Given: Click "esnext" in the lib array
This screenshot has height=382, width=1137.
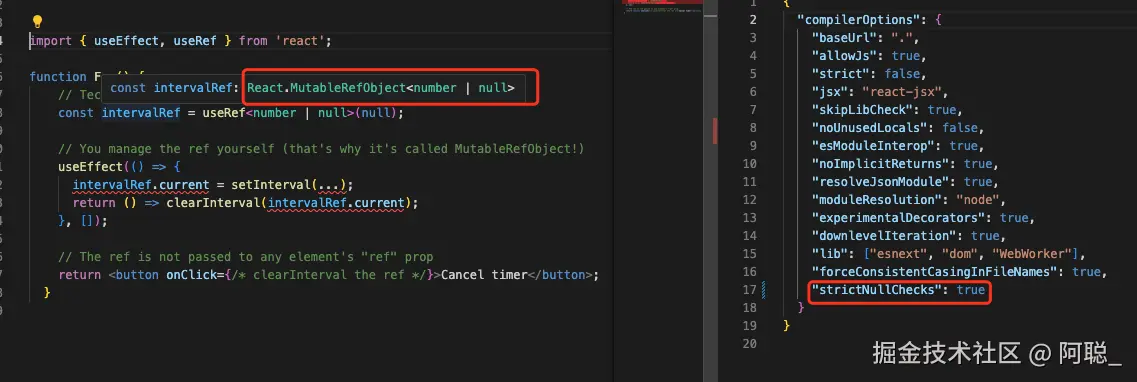Looking at the screenshot, I should pos(897,254).
